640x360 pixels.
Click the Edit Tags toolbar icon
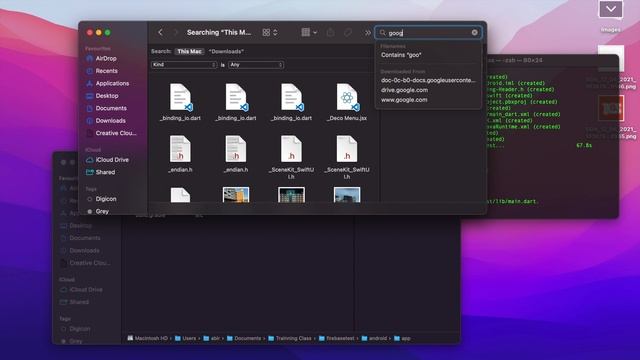[x=348, y=32]
